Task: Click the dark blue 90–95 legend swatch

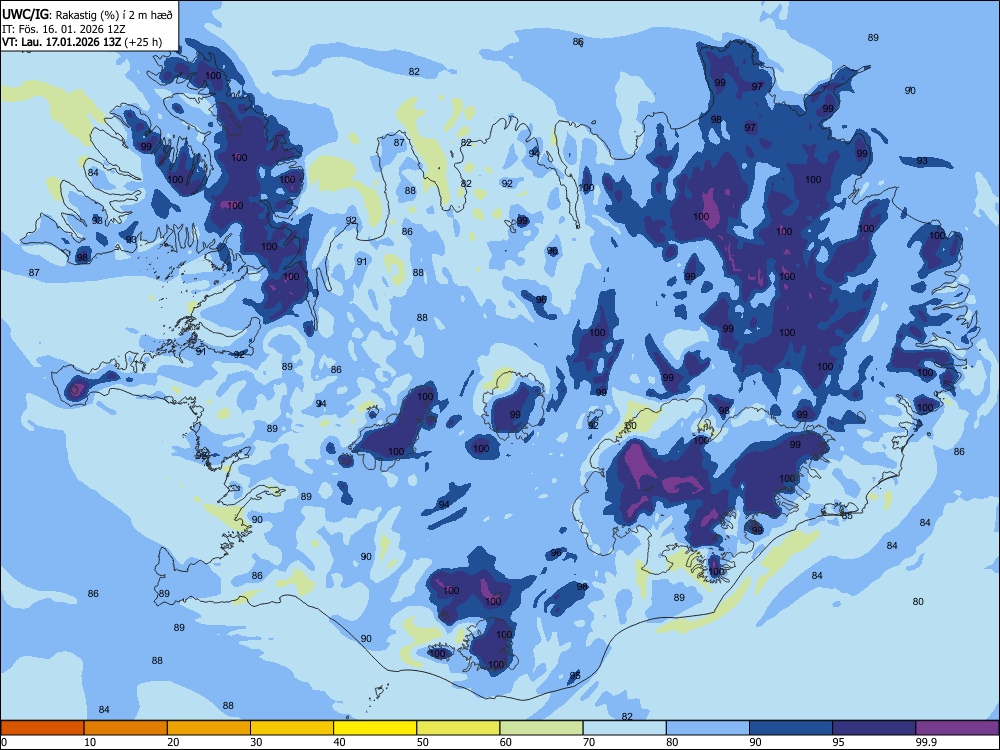Action: pos(791,728)
